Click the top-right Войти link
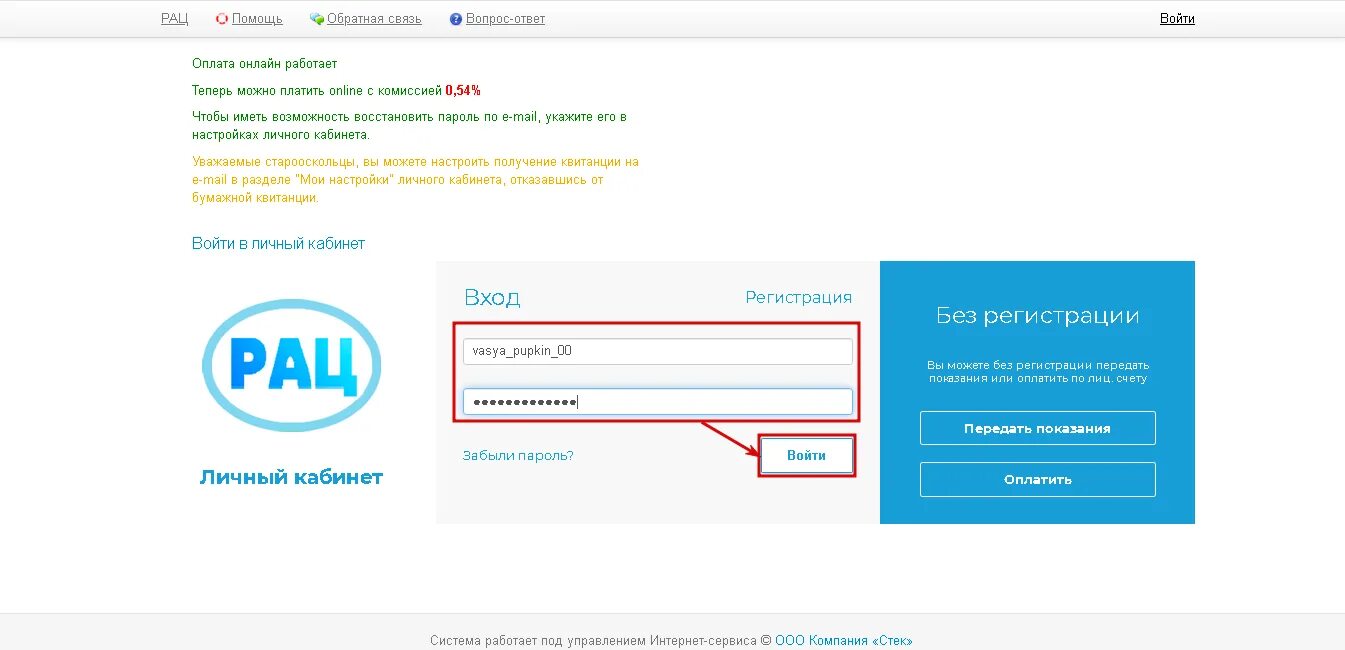Image resolution: width=1345 pixels, height=650 pixels. pos(1177,19)
